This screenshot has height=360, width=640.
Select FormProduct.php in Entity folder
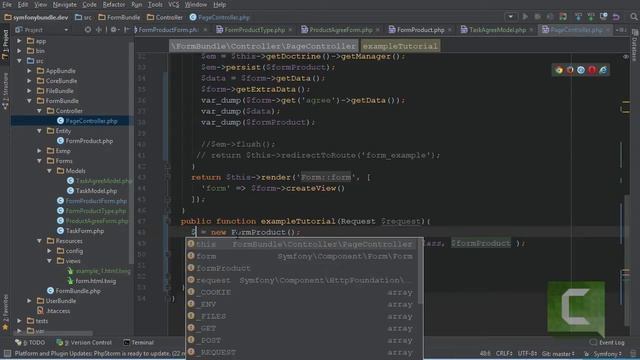click(85, 141)
